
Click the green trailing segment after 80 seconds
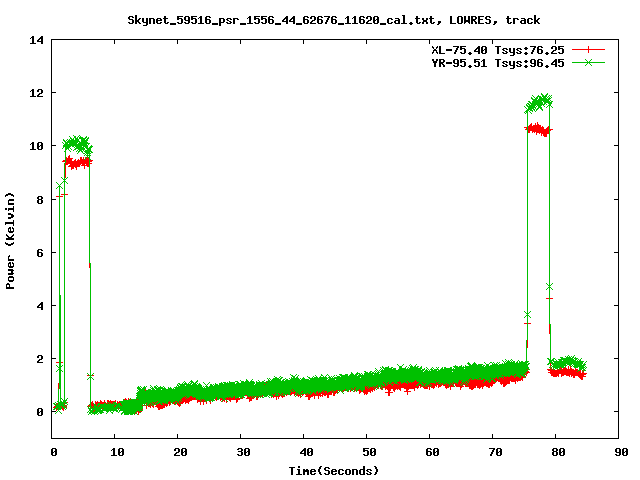[569, 363]
